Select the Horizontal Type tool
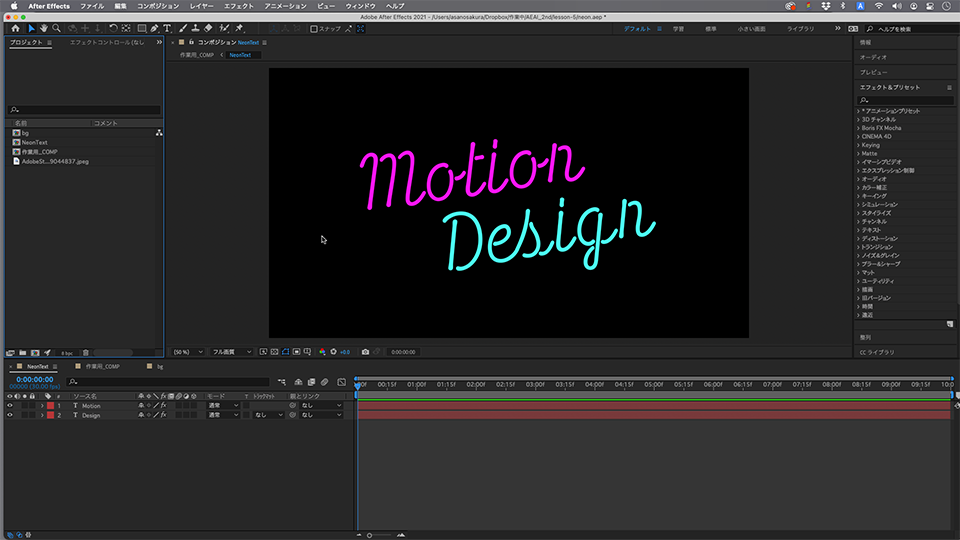 point(167,28)
